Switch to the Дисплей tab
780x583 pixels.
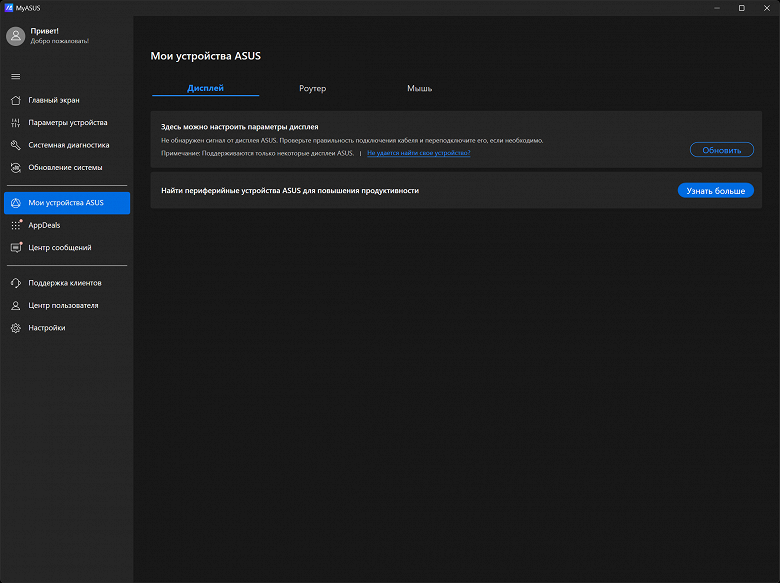click(x=205, y=88)
